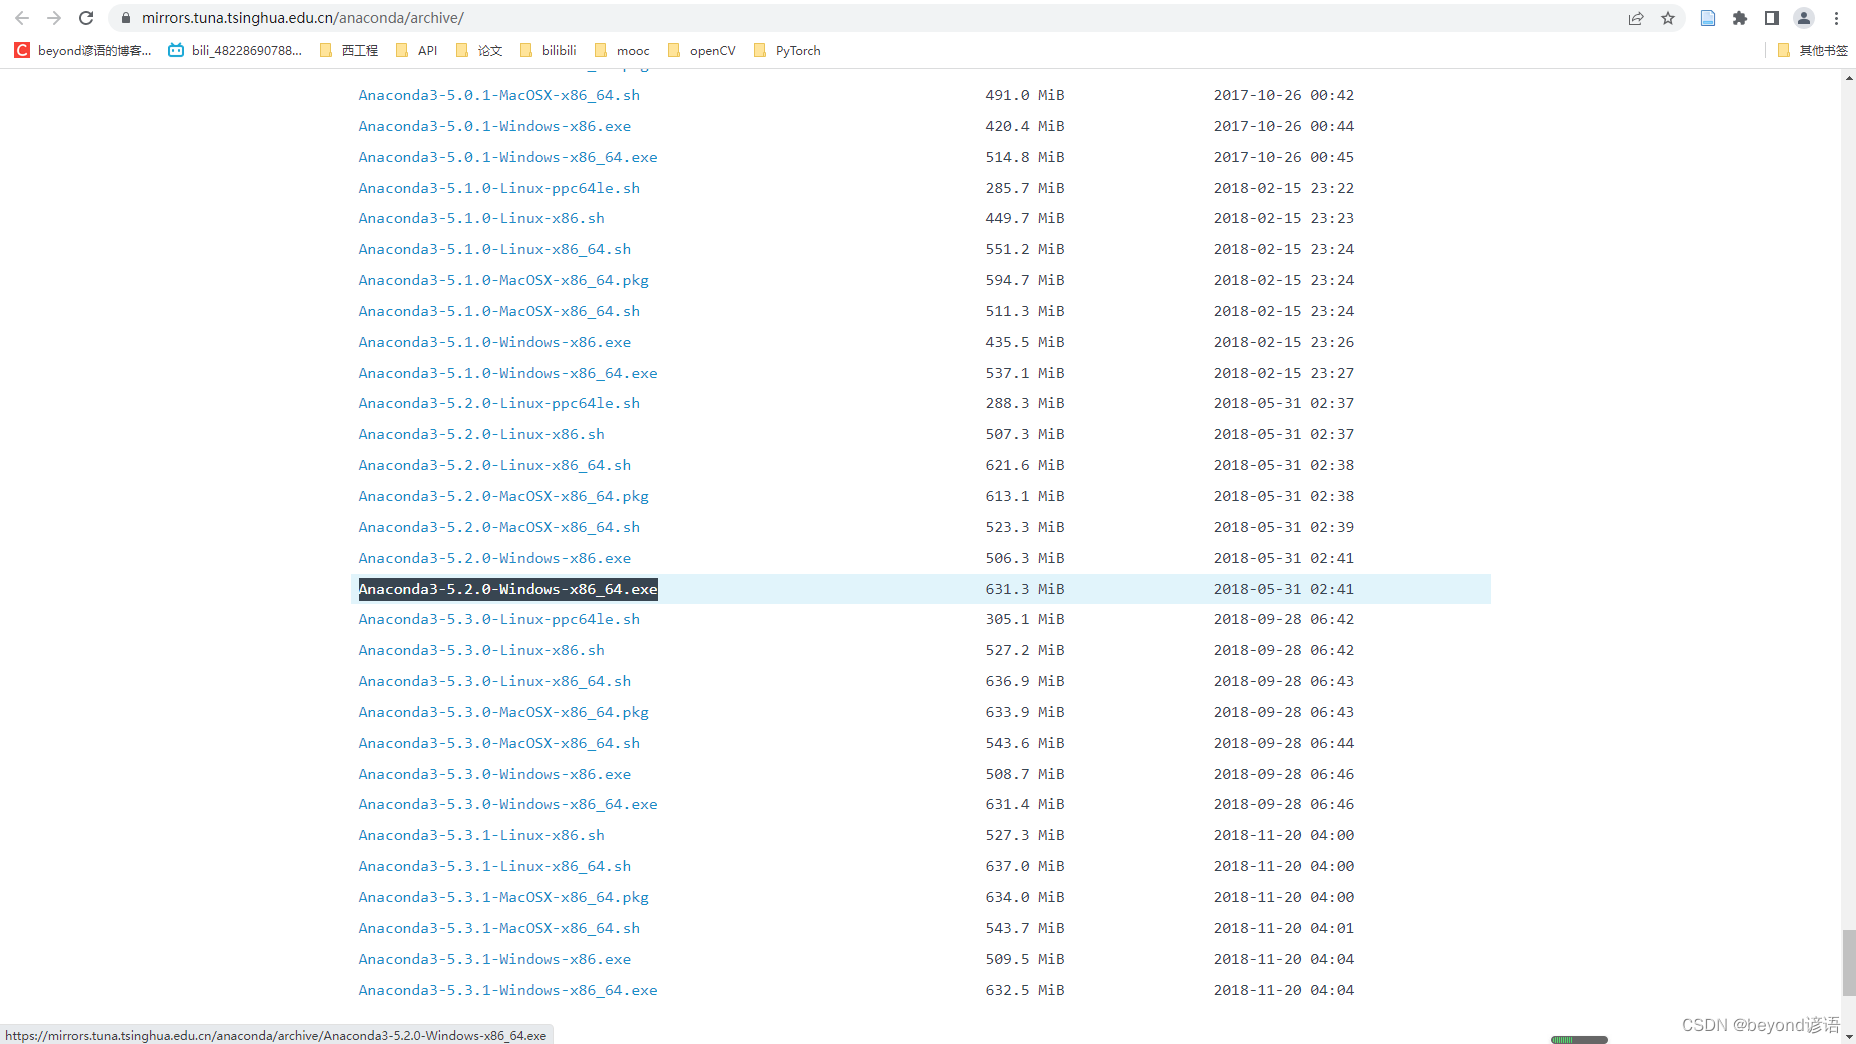Download Anaconda3-5.3.1-Linux-x86_64.sh
The image size is (1856, 1044).
tap(495, 866)
